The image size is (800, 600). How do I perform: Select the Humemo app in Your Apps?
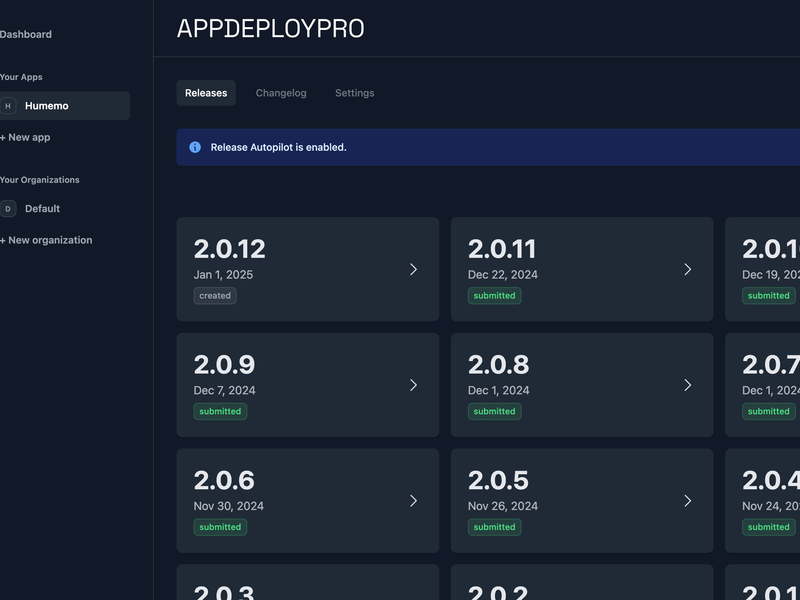pos(45,105)
